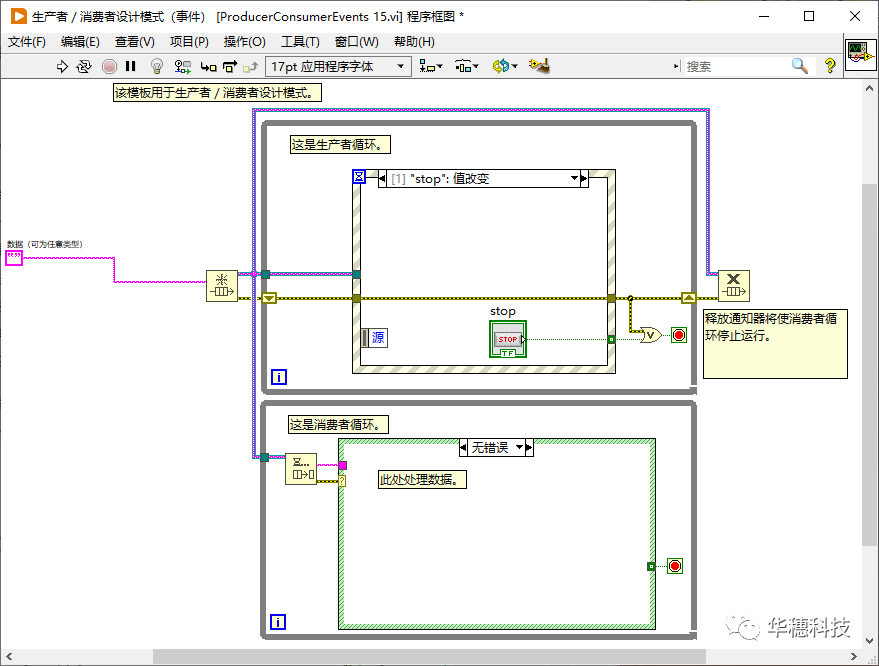Click the Clean Up Diagram broom icon
The image size is (879, 666).
tap(540, 66)
